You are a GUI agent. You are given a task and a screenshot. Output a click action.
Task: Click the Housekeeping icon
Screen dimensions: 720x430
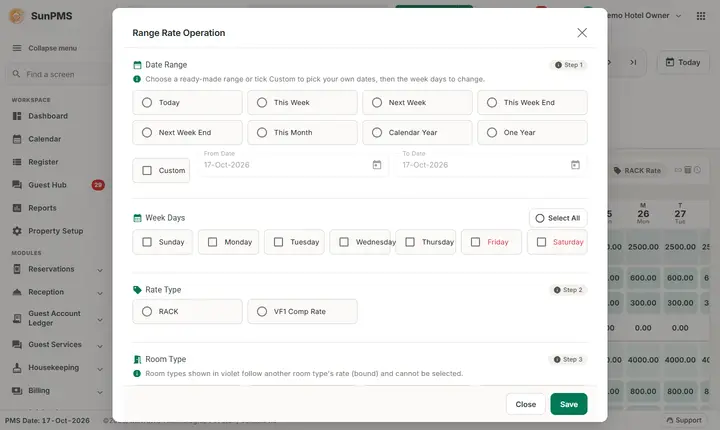pos(17,368)
